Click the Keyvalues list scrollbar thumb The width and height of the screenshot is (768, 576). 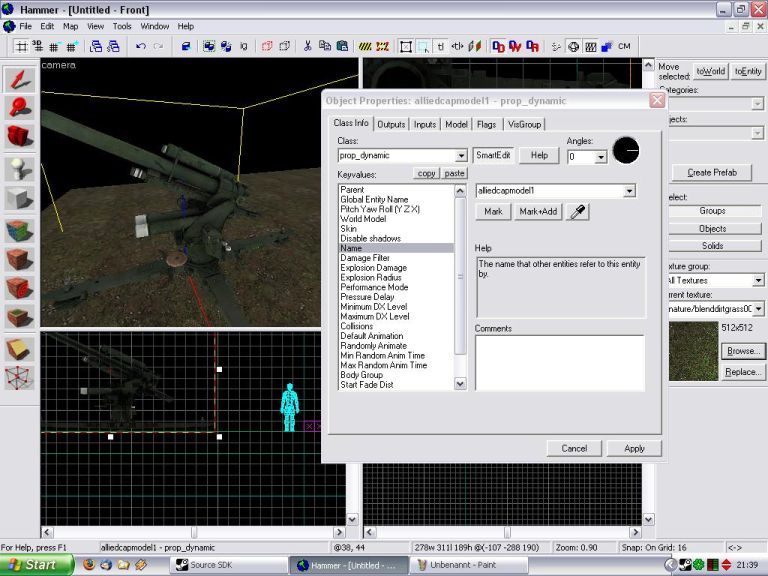pos(460,276)
